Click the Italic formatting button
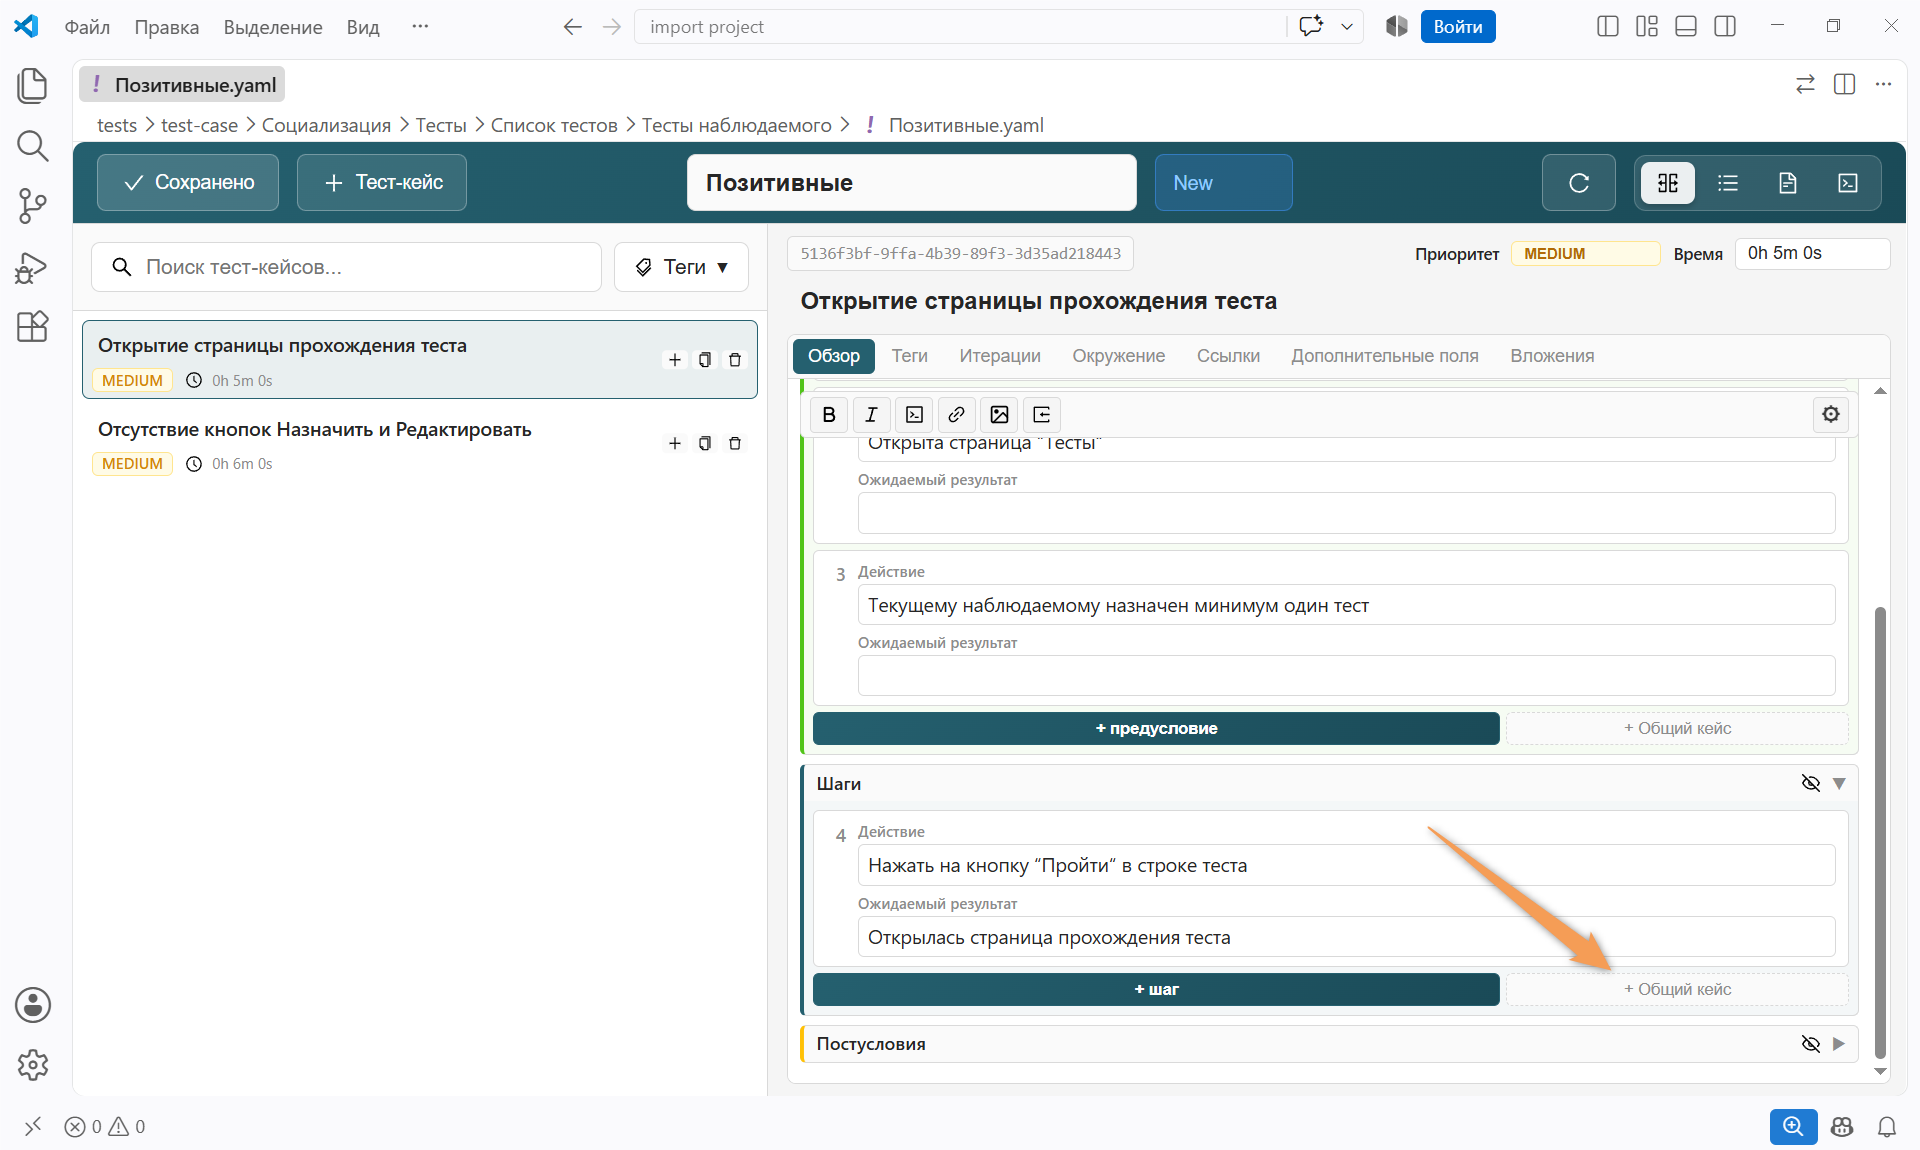The height and width of the screenshot is (1150, 1920). (871, 414)
